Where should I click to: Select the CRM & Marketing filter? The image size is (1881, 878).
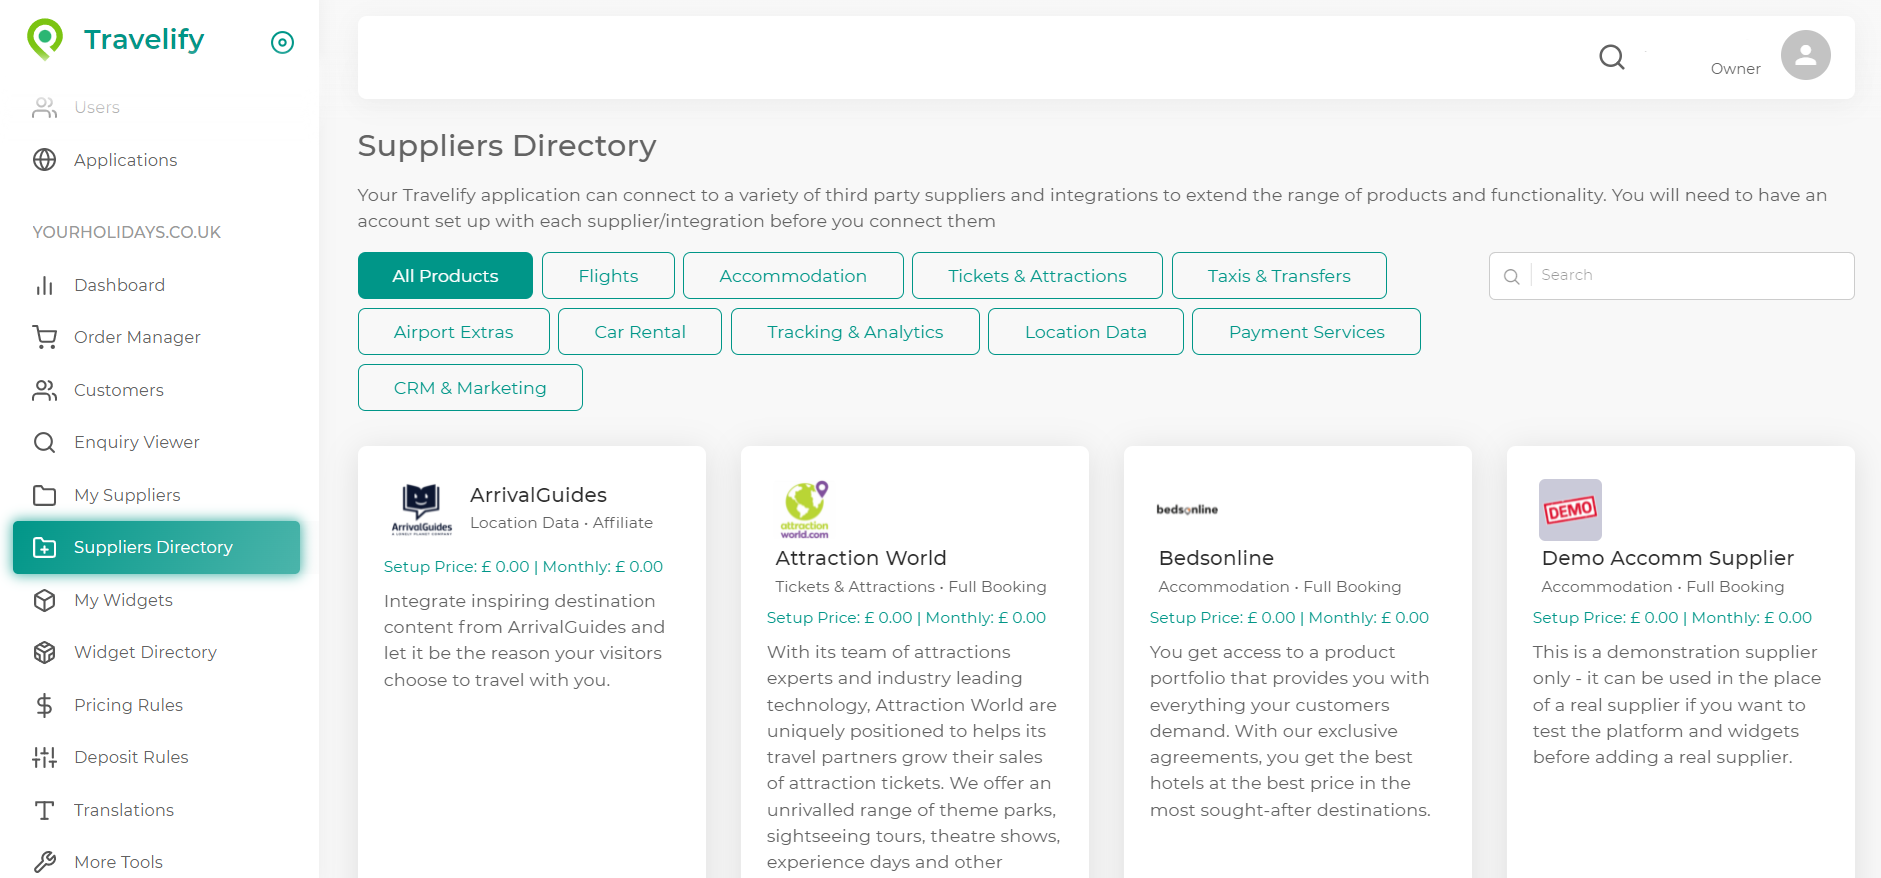tap(470, 387)
